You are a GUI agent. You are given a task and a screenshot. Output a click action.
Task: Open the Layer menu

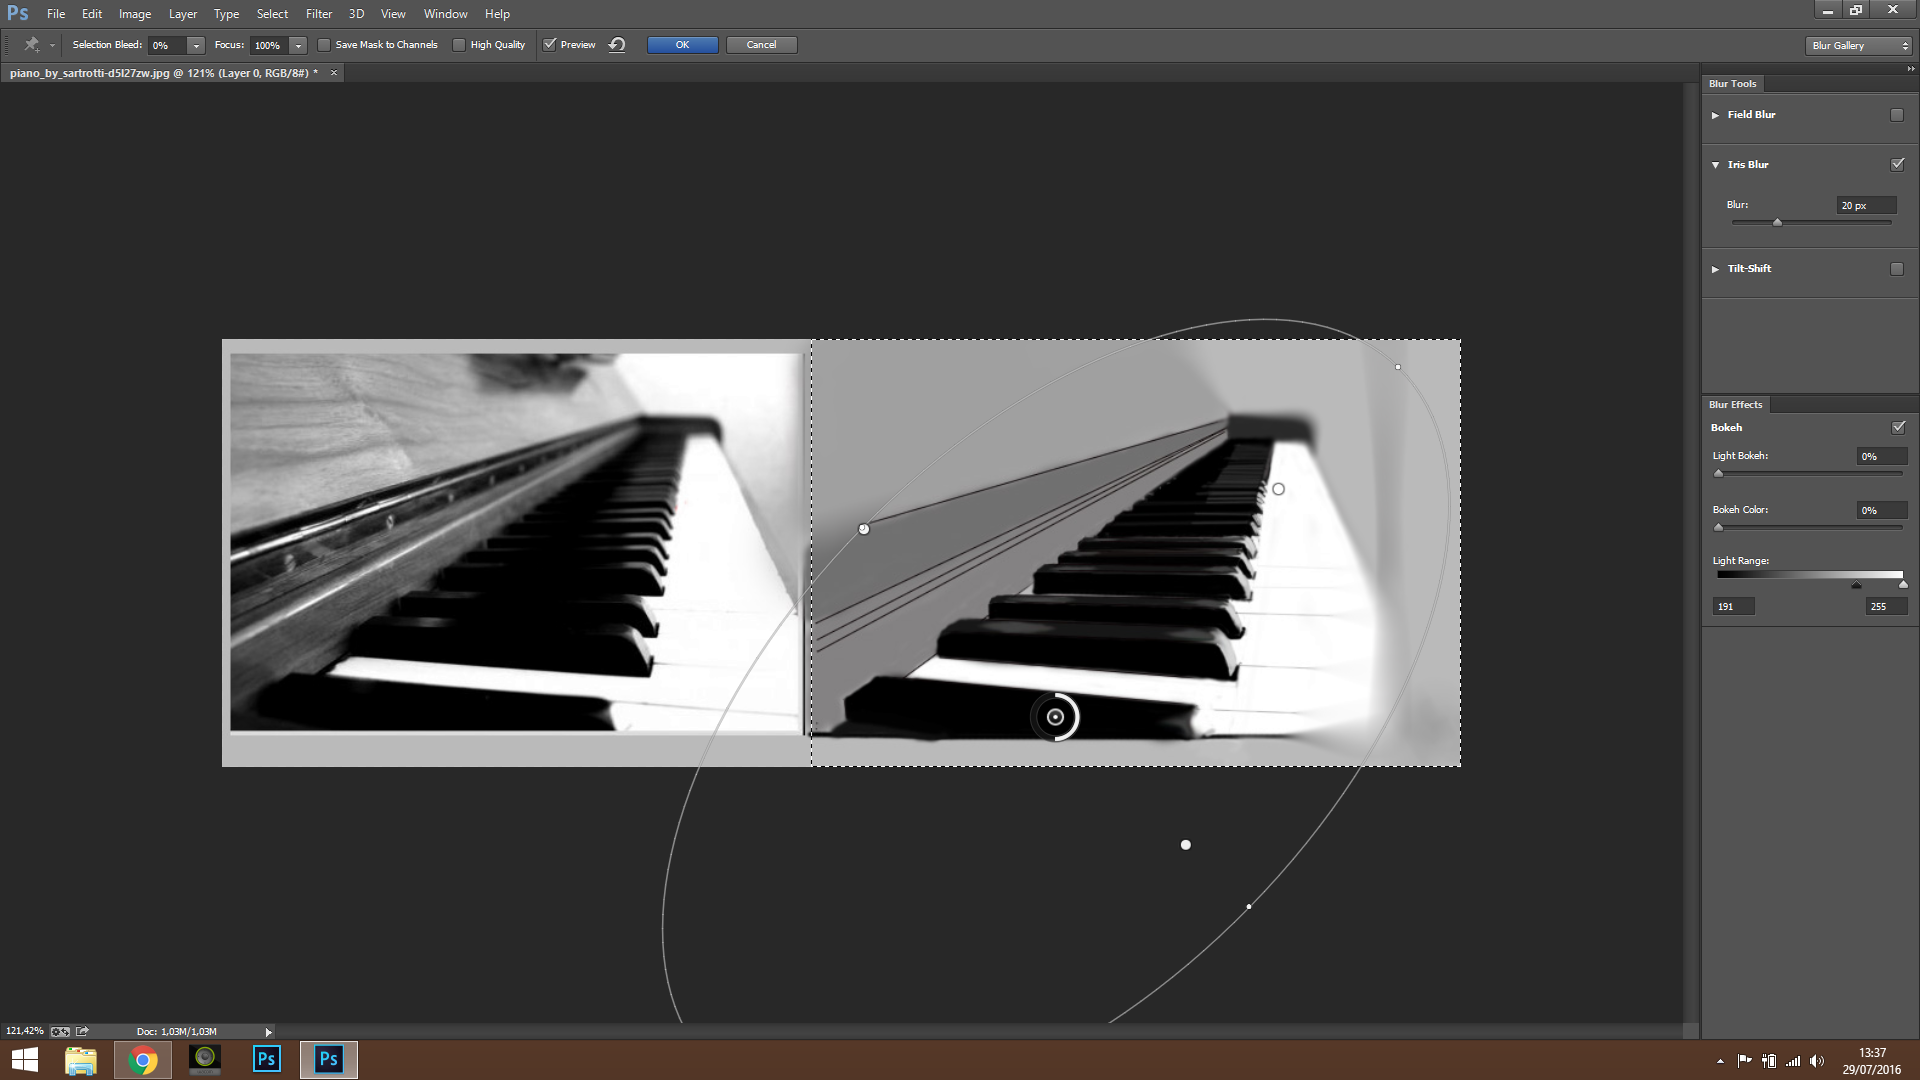182,14
